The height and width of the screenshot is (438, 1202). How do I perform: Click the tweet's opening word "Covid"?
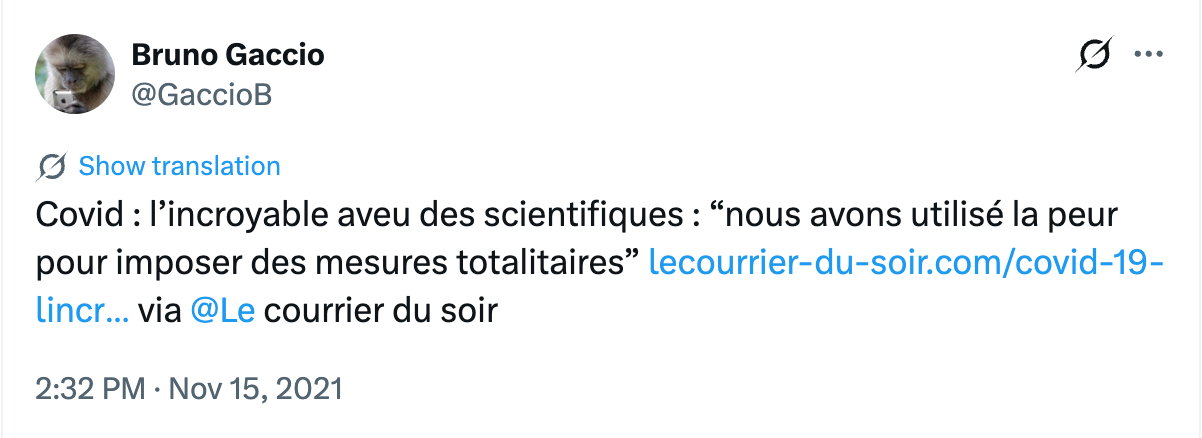pos(71,215)
